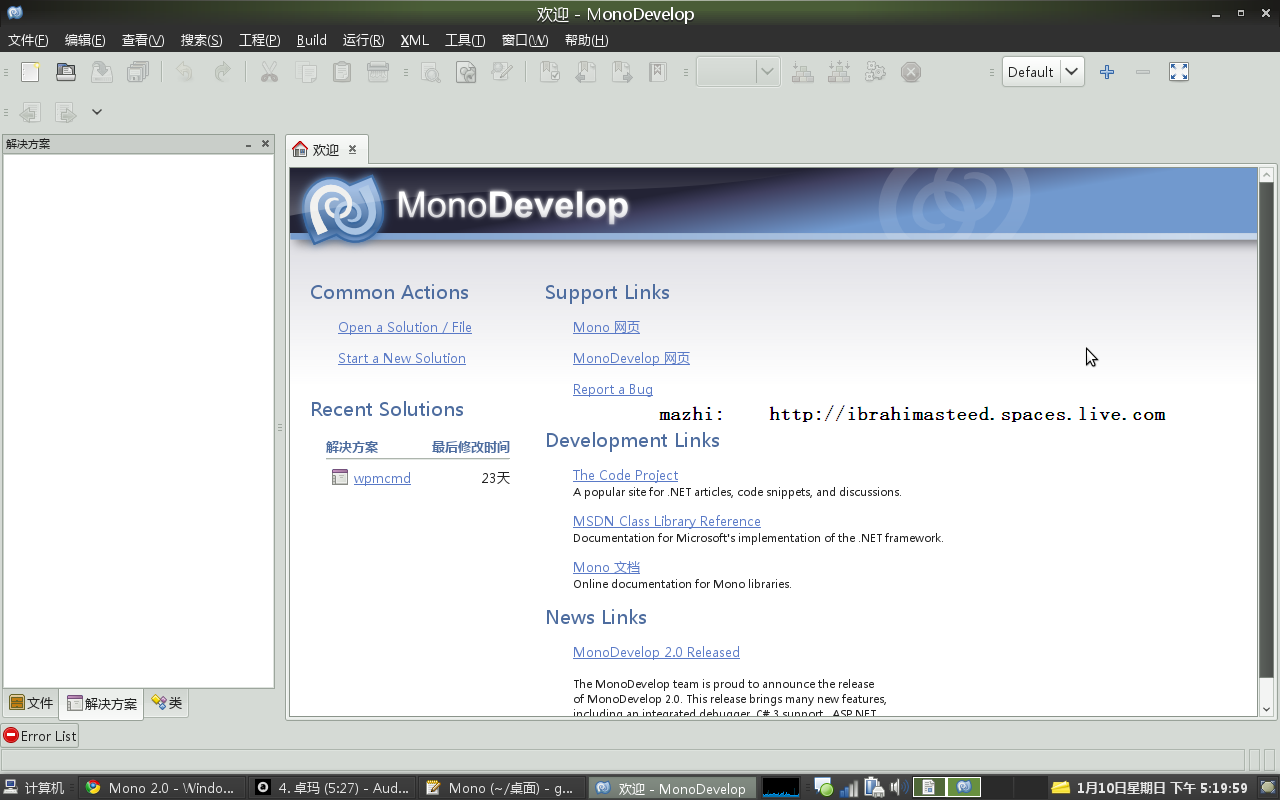Image resolution: width=1280 pixels, height=800 pixels.
Task: Click the Mono 网页 link
Action: (606, 327)
